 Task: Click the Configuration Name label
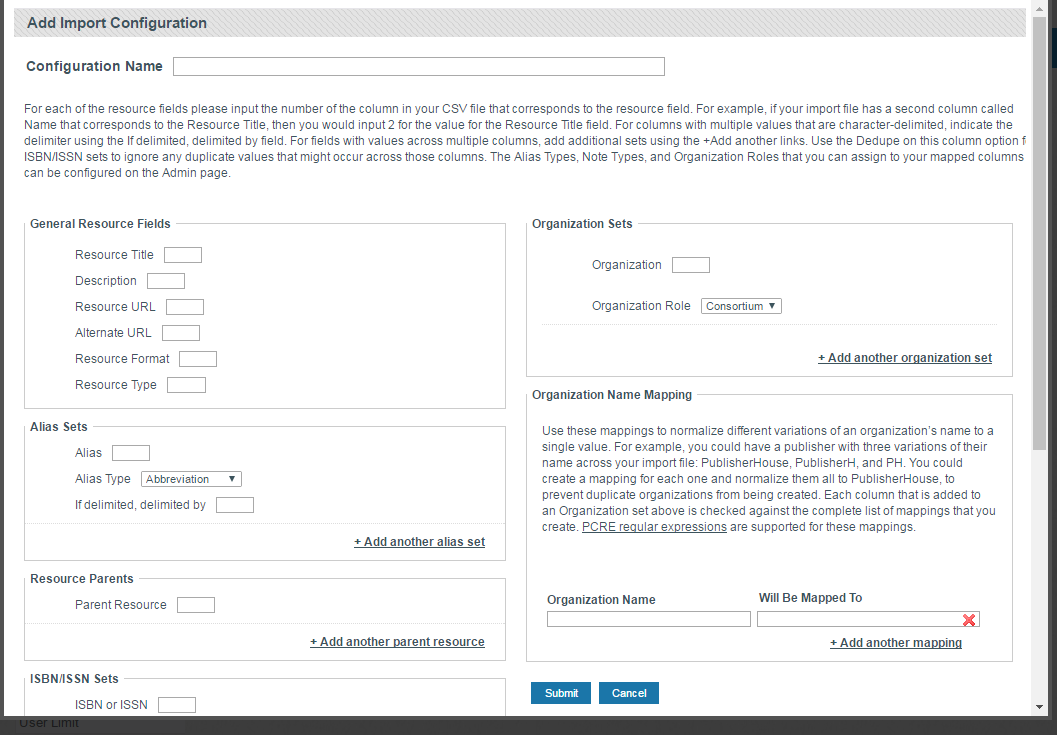pyautogui.click(x=94, y=67)
